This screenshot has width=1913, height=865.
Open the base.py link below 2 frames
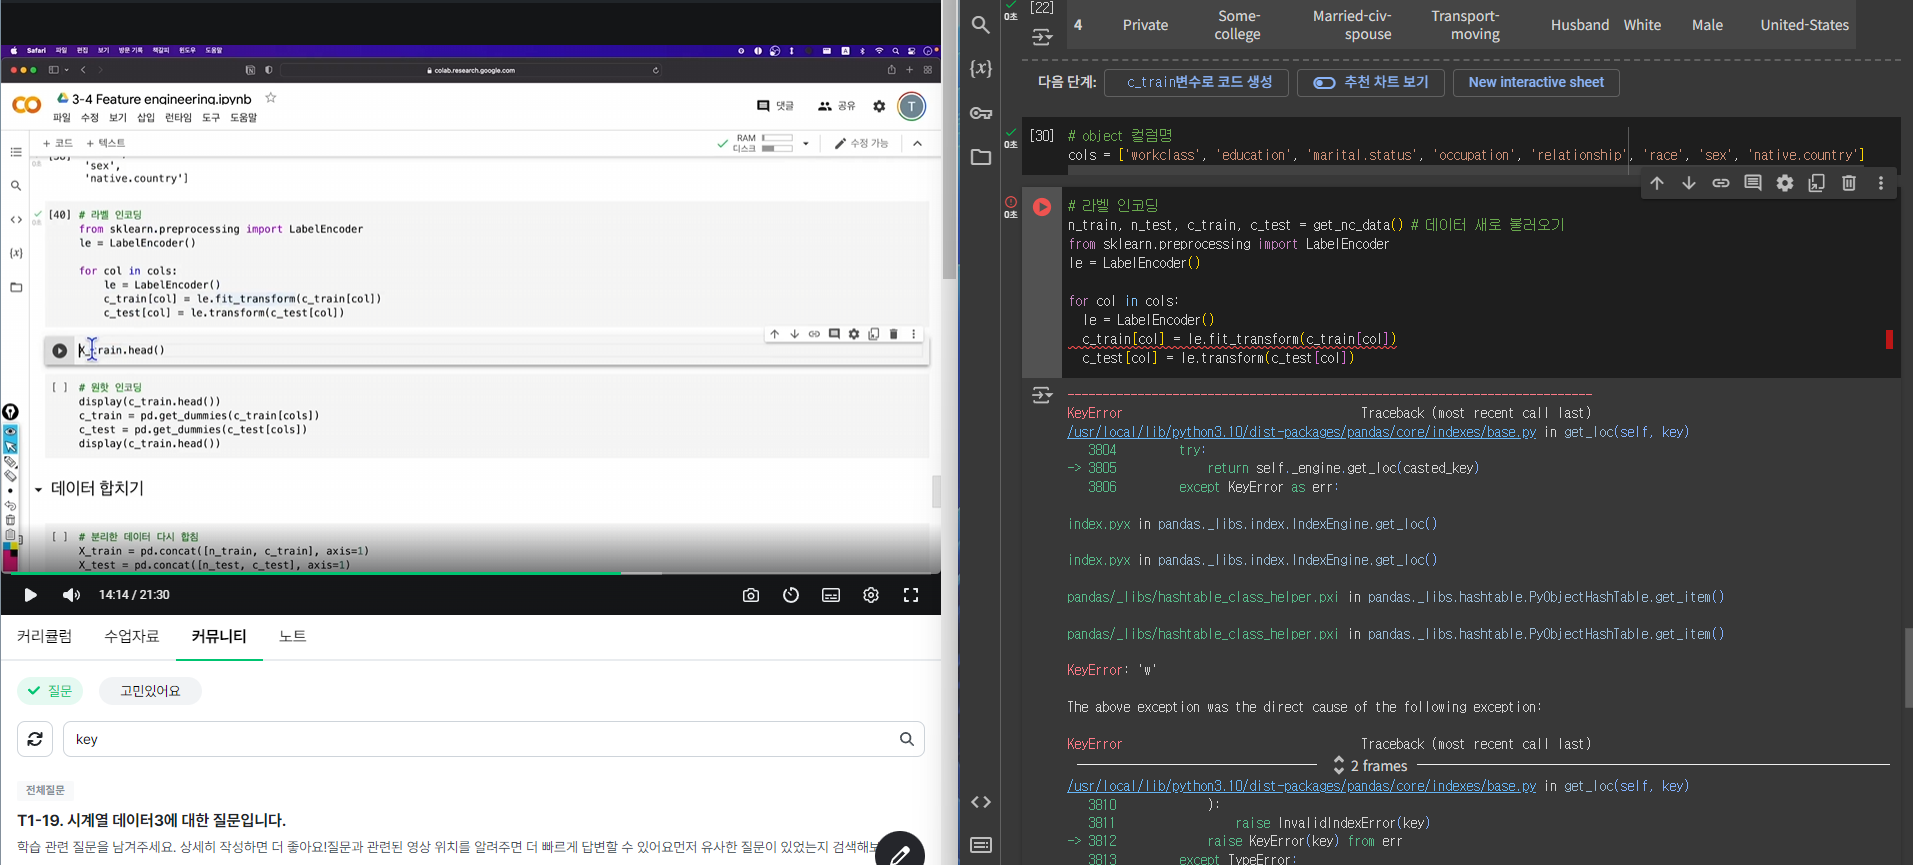[x=1301, y=786]
